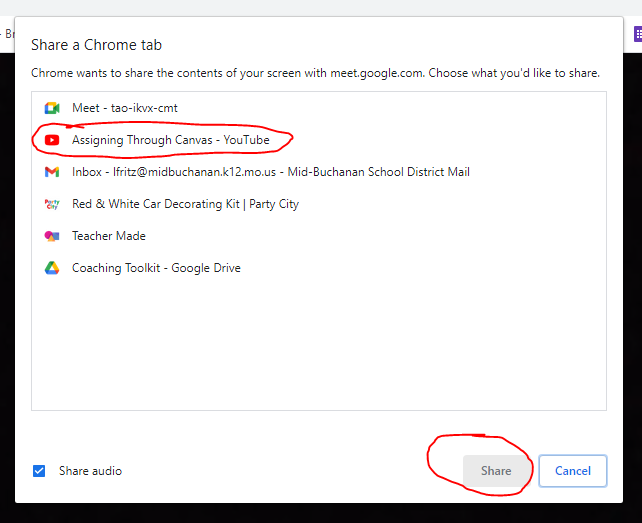Click the Google Meet camera icon
Image resolution: width=642 pixels, height=523 pixels.
click(x=52, y=108)
